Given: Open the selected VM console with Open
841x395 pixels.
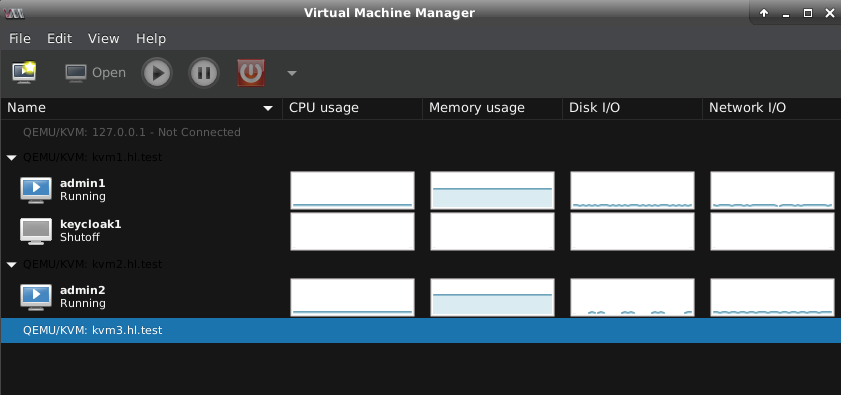Looking at the screenshot, I should (x=95, y=72).
